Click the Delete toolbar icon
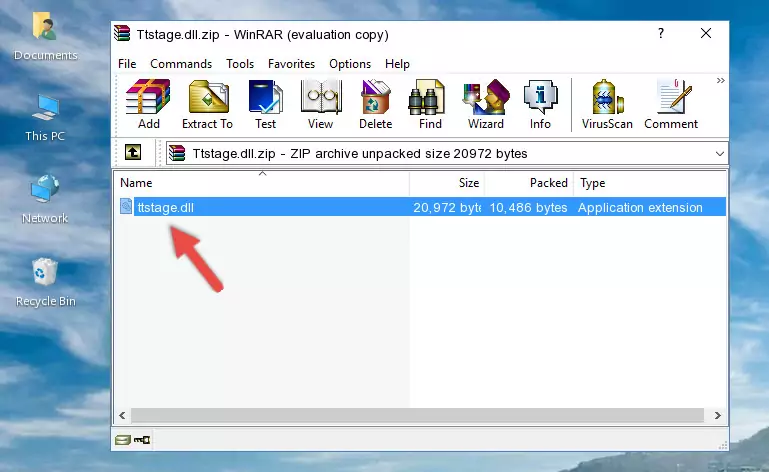The width and height of the screenshot is (769, 472). click(x=376, y=105)
